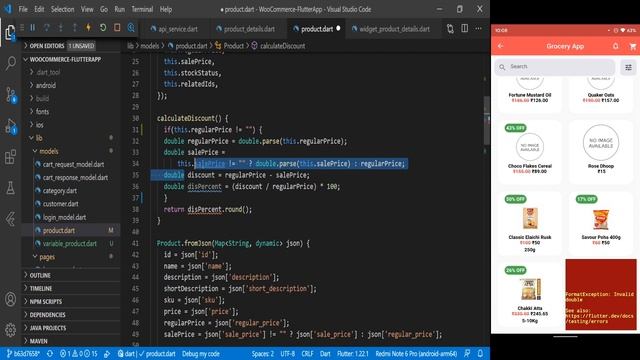Collapse the lib folder

pos(39,138)
